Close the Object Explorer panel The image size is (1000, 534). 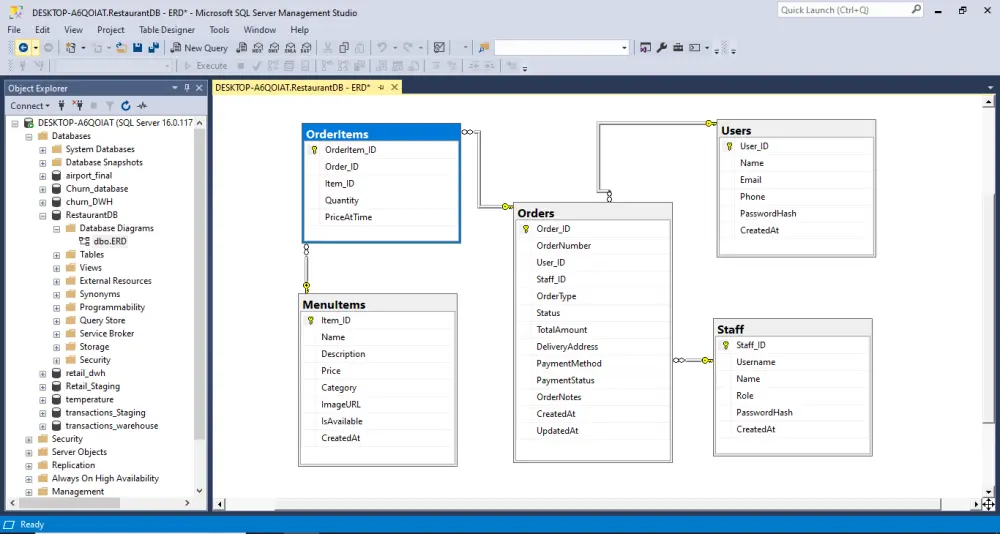pyautogui.click(x=199, y=88)
